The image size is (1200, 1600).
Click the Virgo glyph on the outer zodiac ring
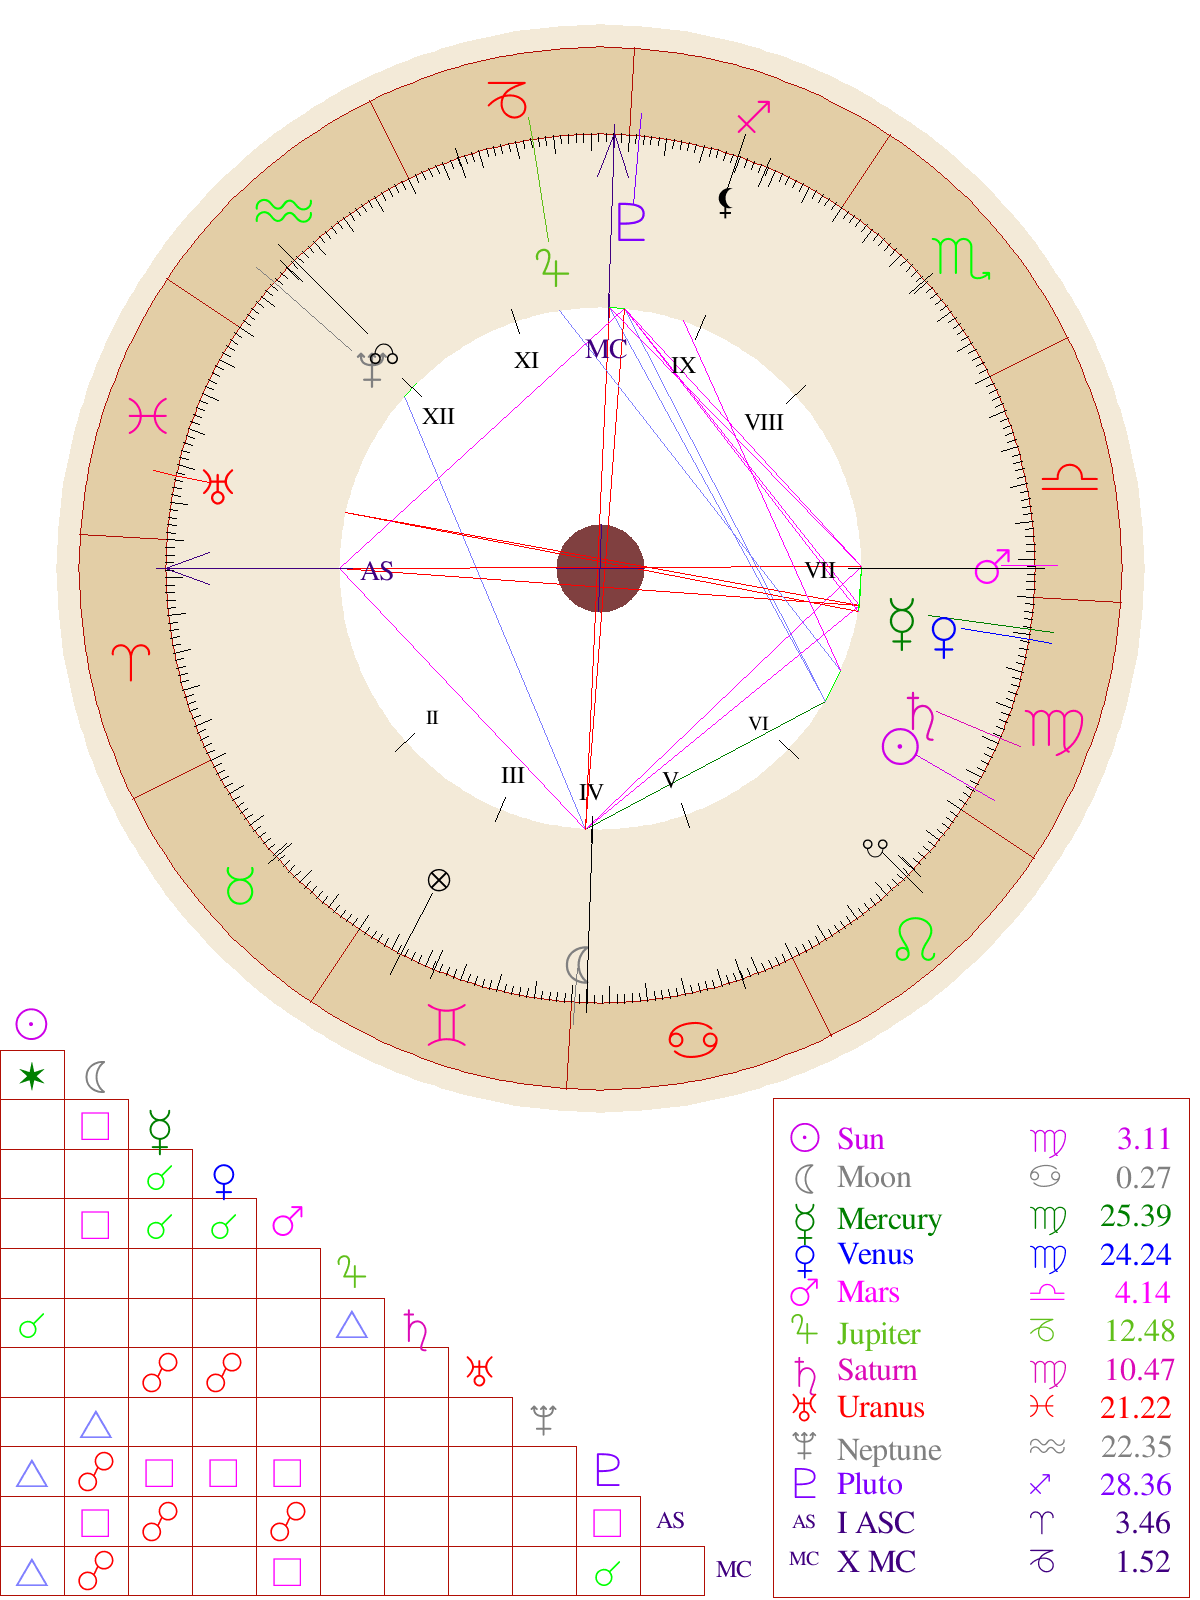1054,731
